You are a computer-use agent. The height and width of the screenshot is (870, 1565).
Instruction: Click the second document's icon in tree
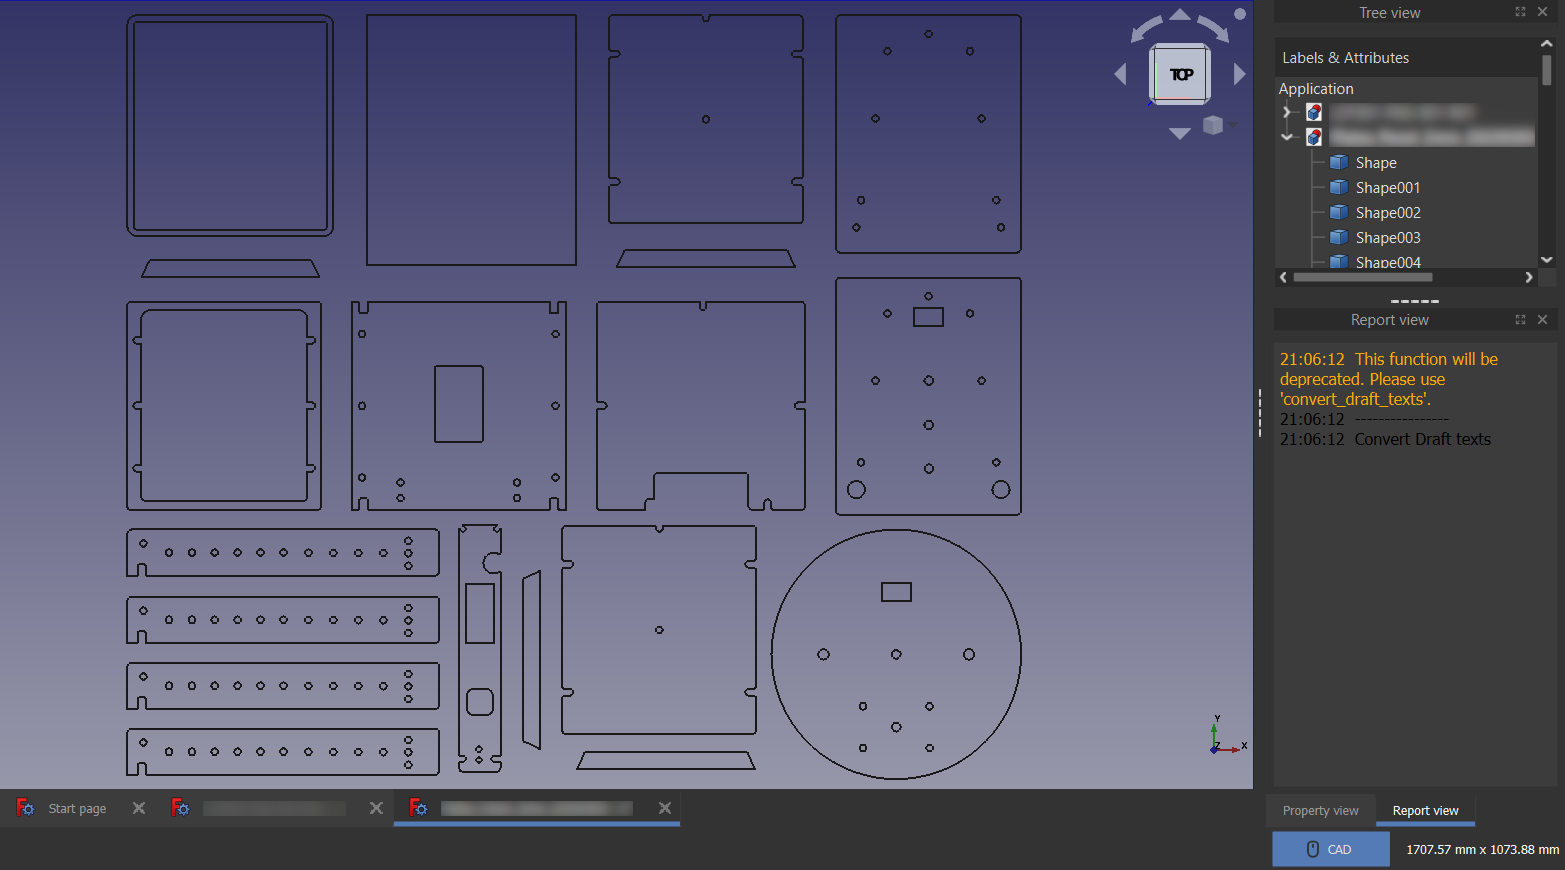click(x=1314, y=137)
